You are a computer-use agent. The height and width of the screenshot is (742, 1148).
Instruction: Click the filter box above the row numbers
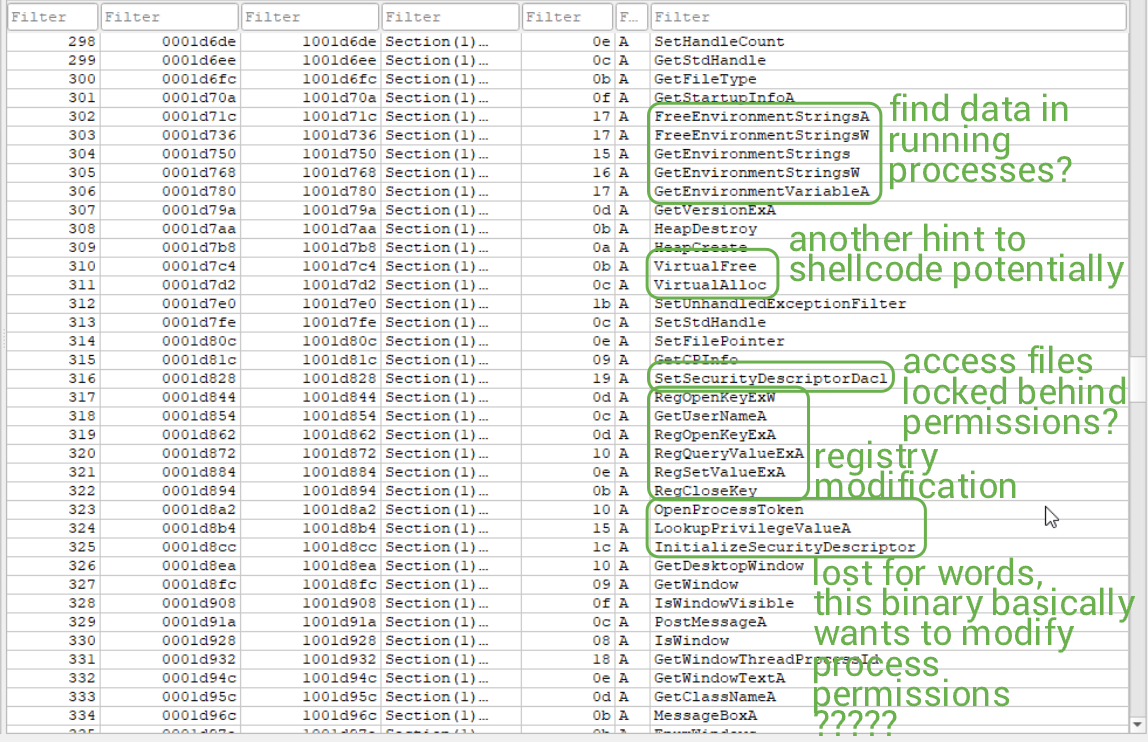(53, 17)
